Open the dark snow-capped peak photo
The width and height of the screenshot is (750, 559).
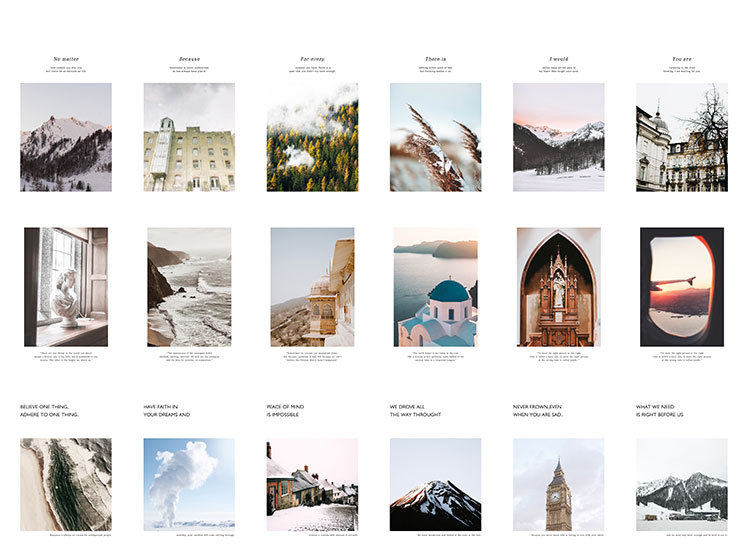(436, 484)
